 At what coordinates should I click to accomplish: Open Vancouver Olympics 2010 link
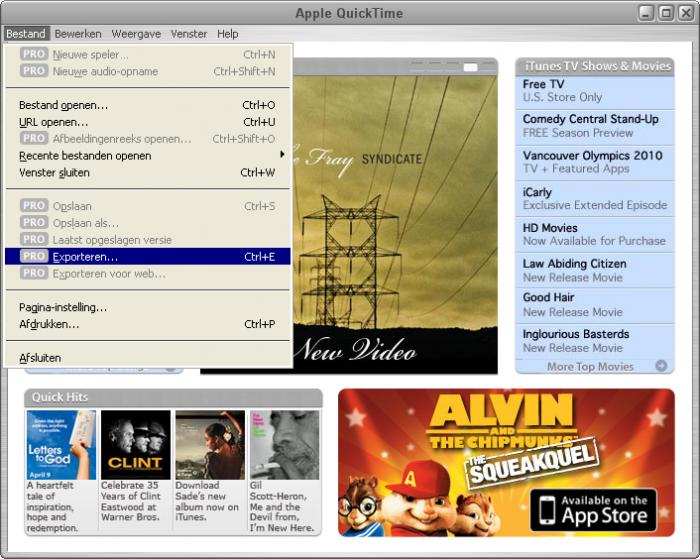595,162
